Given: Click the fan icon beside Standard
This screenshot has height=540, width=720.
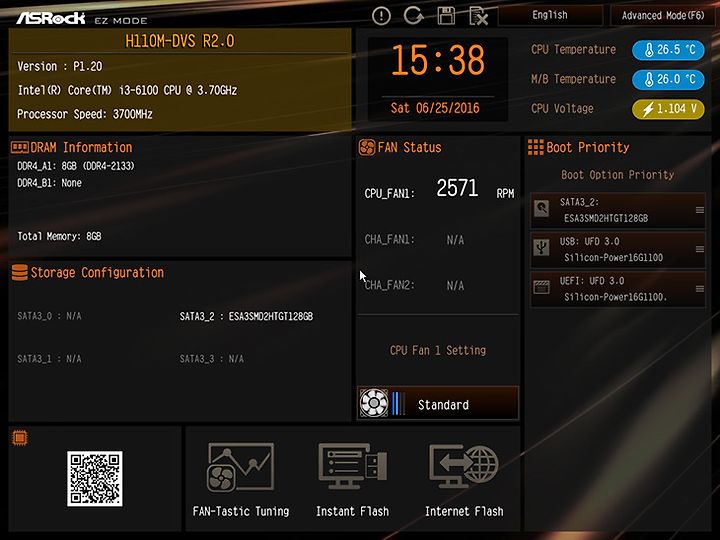Looking at the screenshot, I should 374,403.
